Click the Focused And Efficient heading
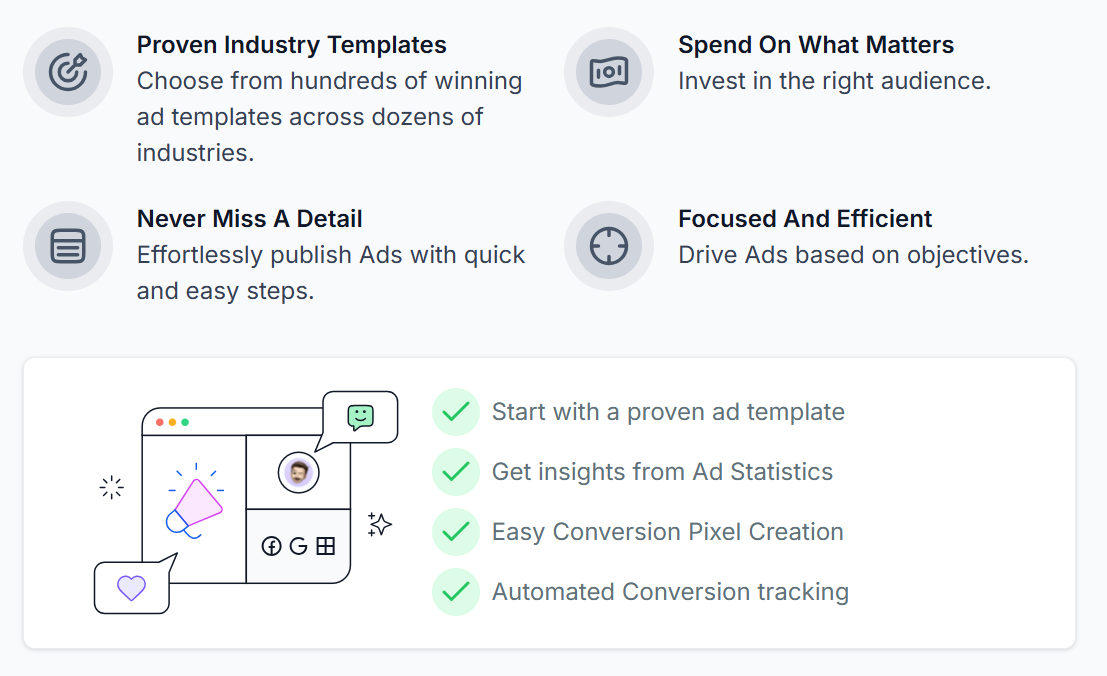This screenshot has height=676, width=1107. [805, 219]
